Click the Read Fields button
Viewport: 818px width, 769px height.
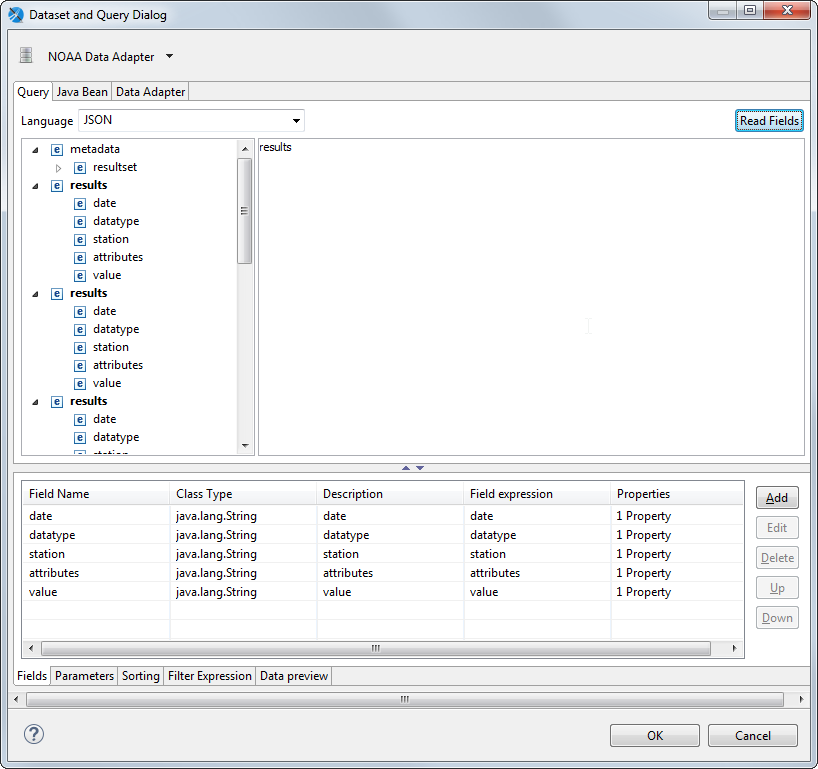coord(769,121)
